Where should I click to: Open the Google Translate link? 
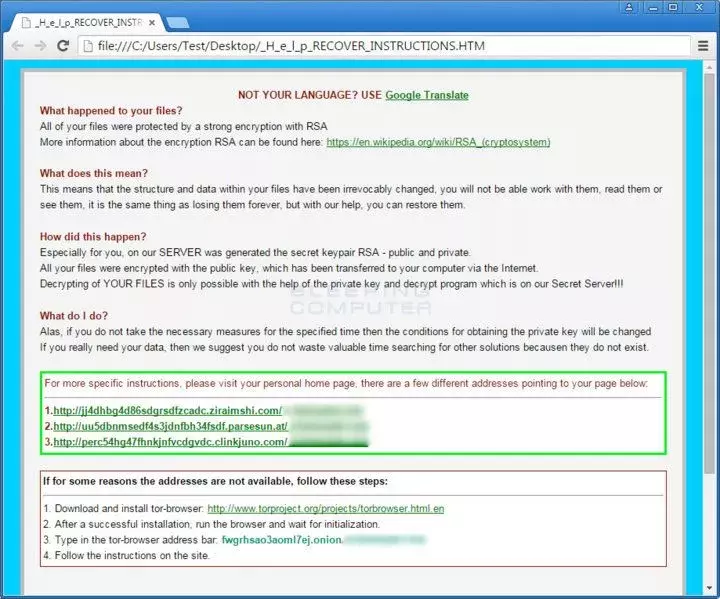click(427, 95)
